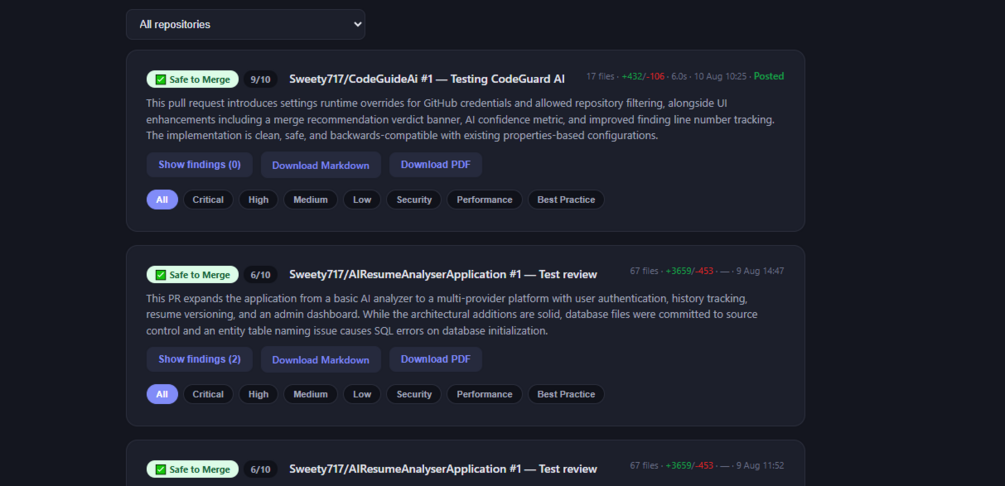Filter CodeGuideAi findings by High
The image size is (1005, 486).
(258, 199)
